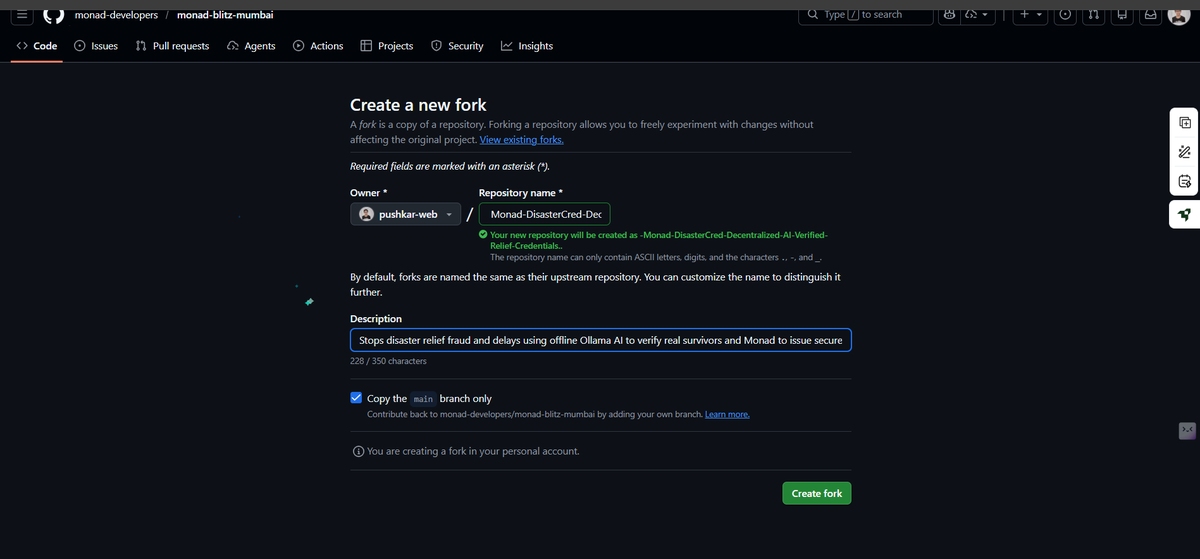Switch to the Pull requests tab

click(172, 46)
